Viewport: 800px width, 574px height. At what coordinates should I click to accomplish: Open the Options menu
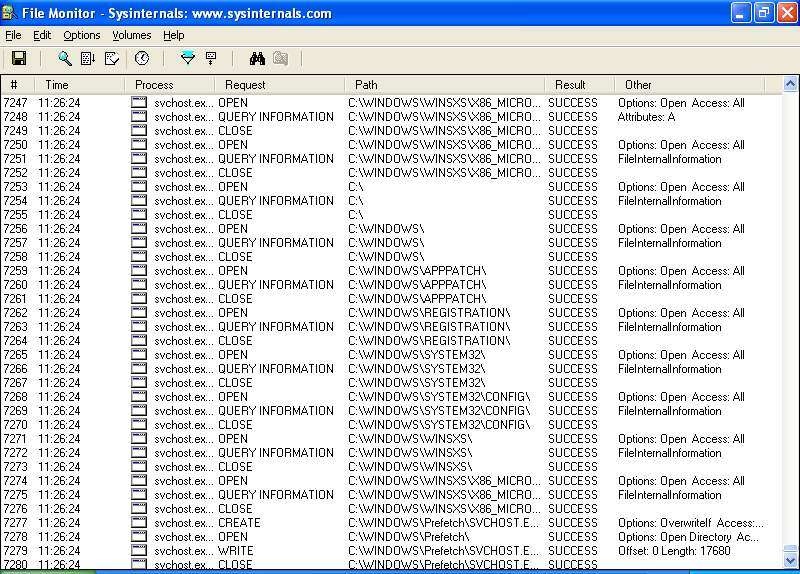click(x=81, y=35)
